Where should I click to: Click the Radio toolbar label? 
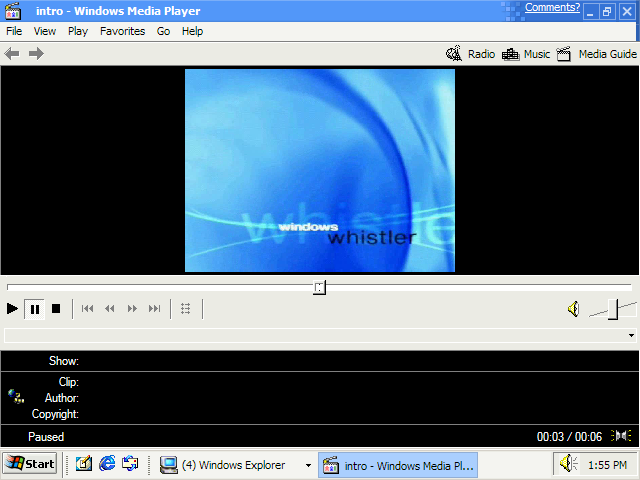click(x=481, y=54)
